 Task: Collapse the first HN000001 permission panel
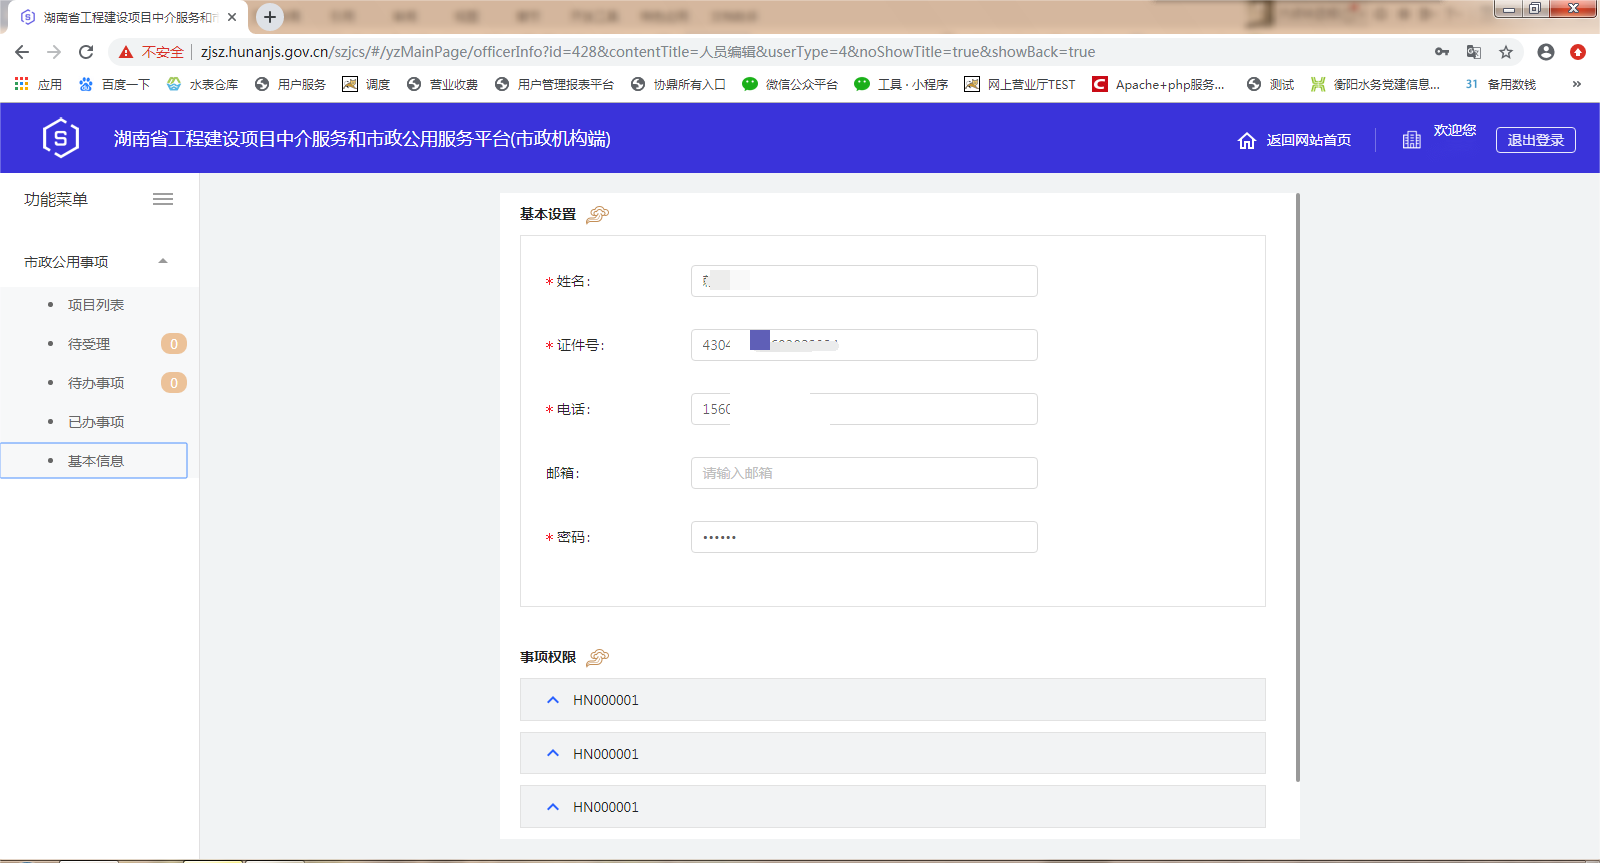(x=553, y=700)
